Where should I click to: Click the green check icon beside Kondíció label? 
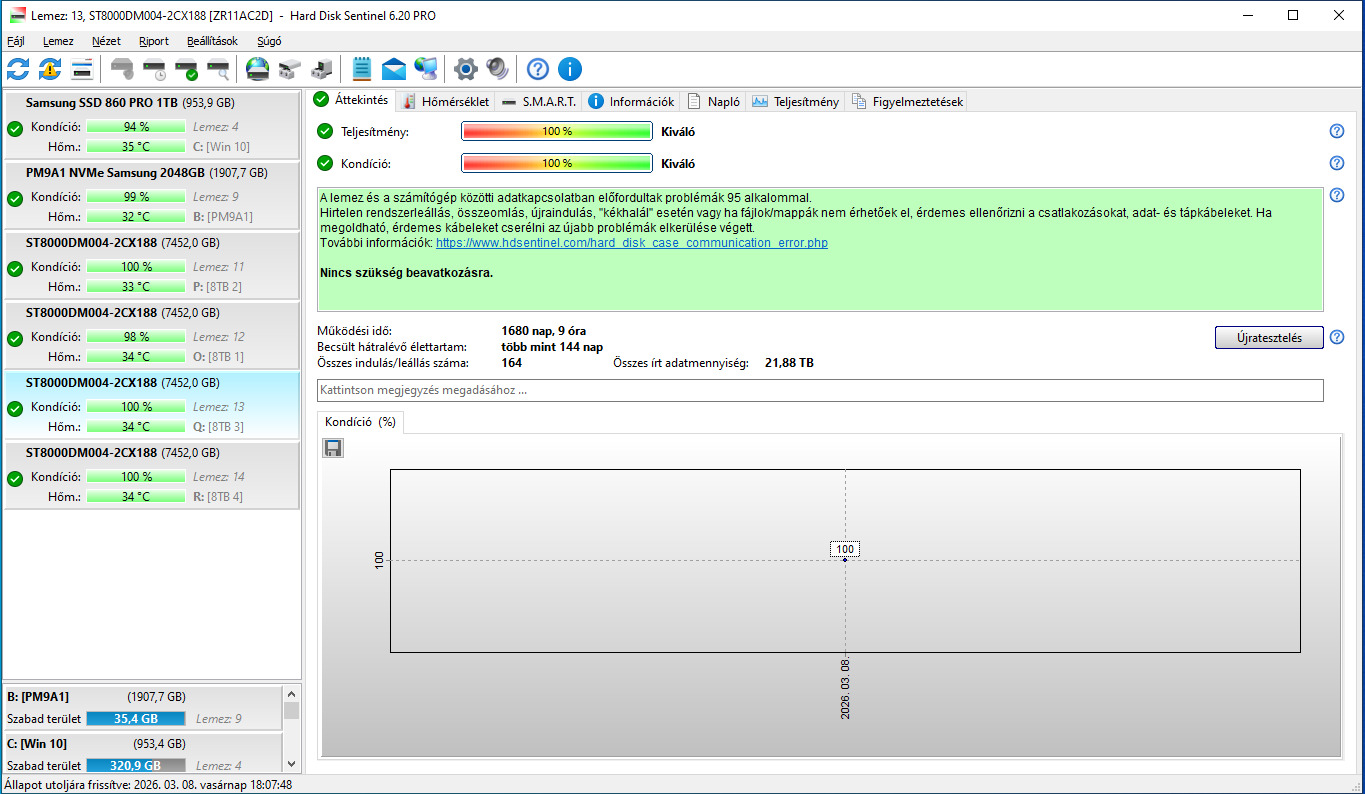(x=325, y=163)
